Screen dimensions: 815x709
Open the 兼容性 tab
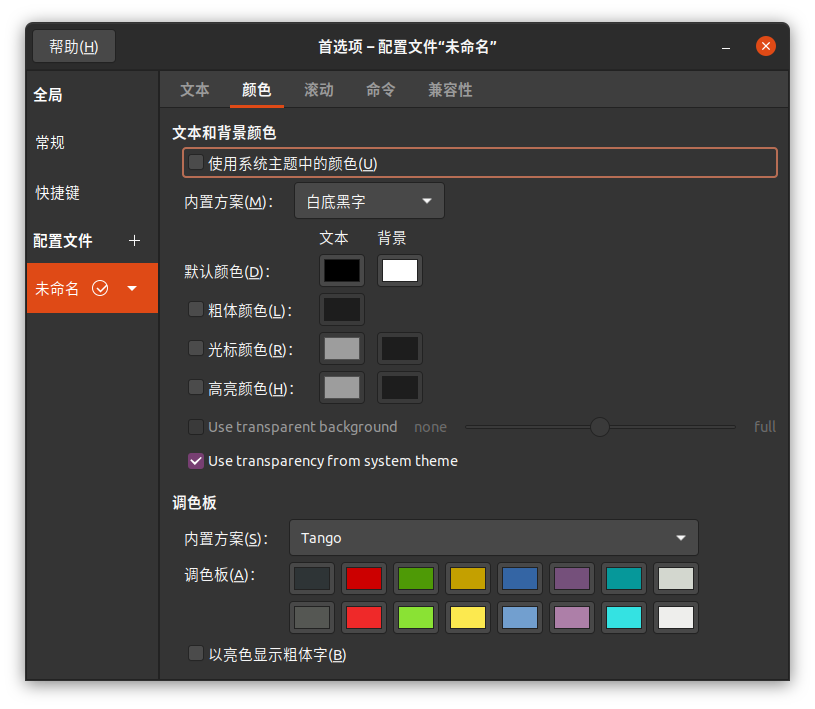[x=450, y=90]
